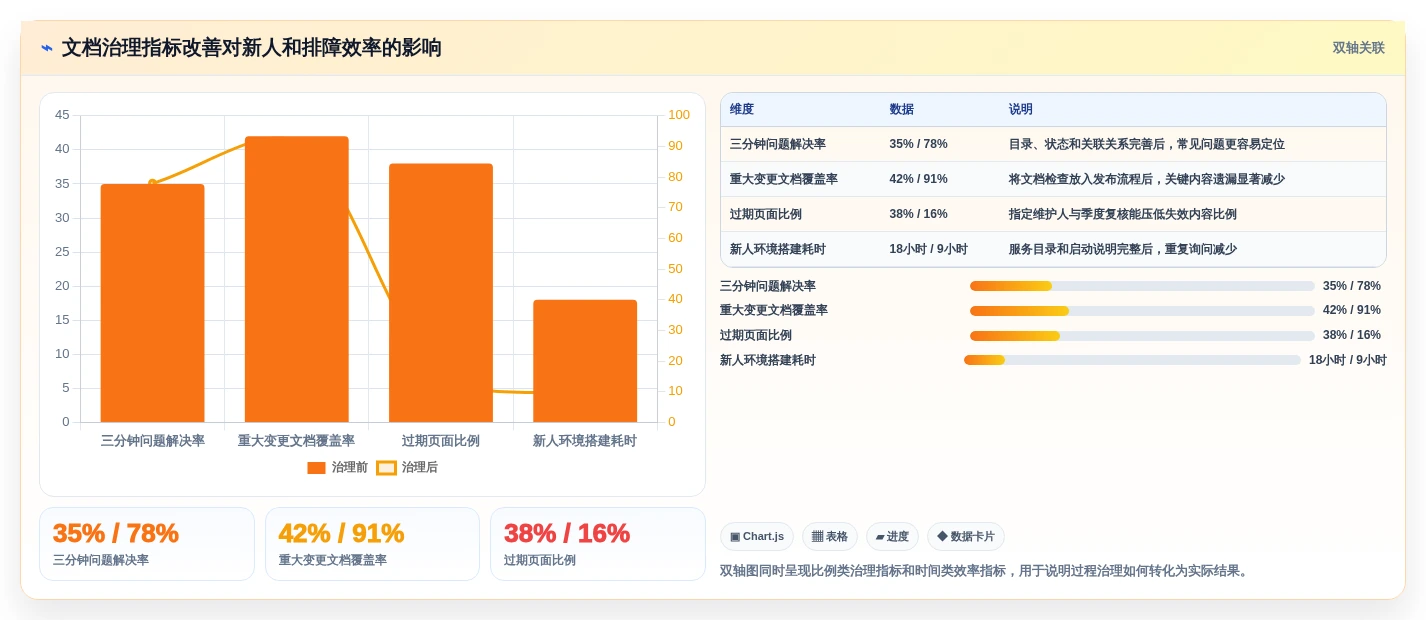Click the 新人环境搭建耗时 progress bar
This screenshot has height=620, width=1426.
1132,360
